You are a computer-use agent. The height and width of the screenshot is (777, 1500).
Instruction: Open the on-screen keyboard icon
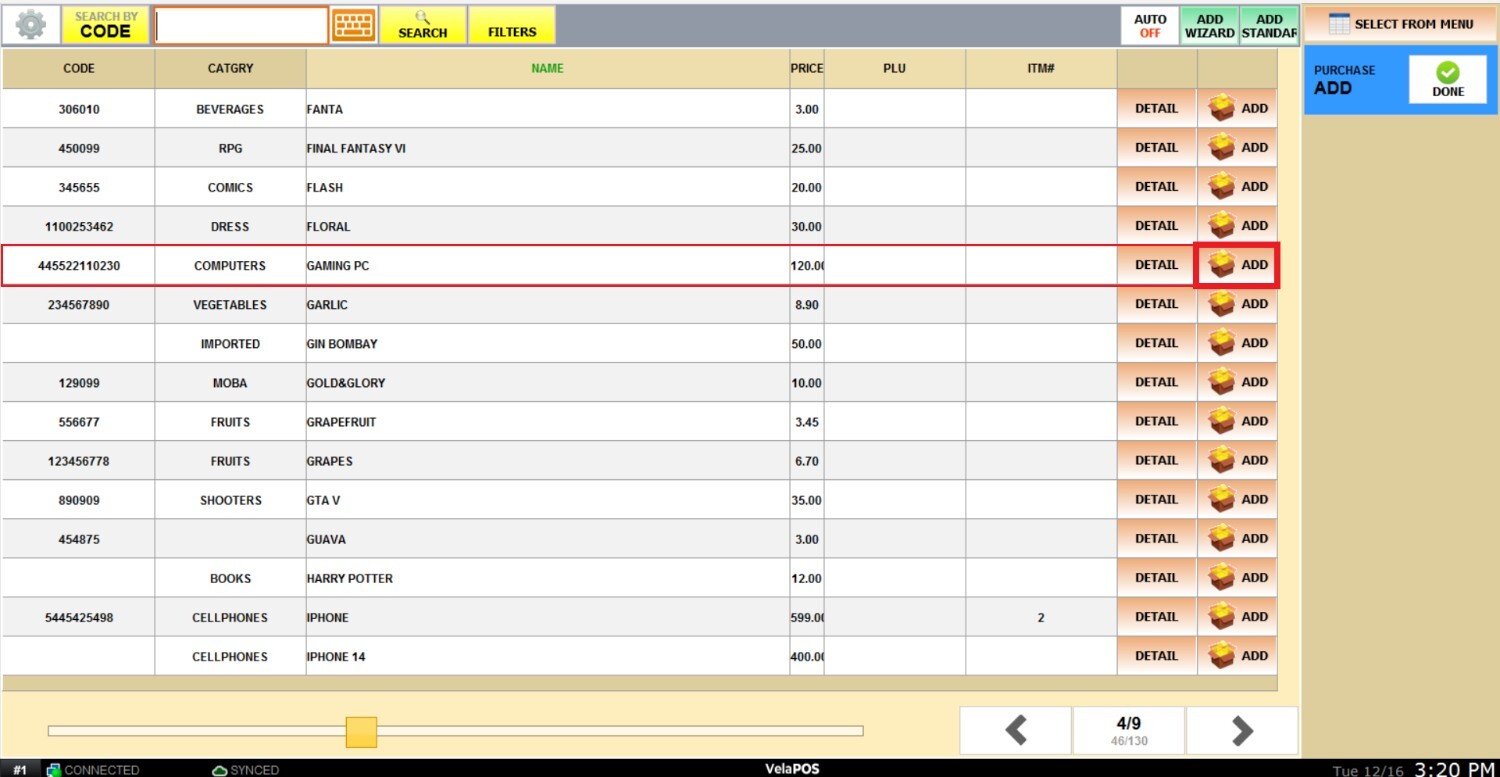(x=354, y=25)
